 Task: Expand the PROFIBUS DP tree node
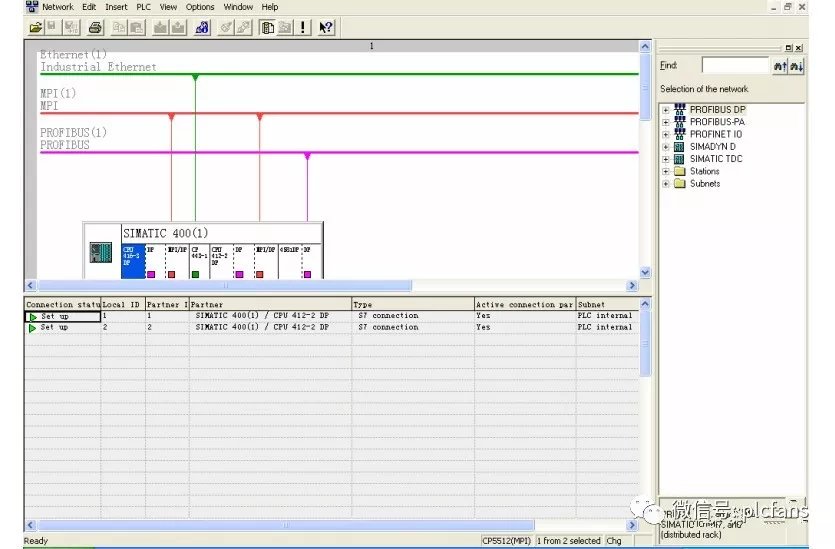point(665,110)
